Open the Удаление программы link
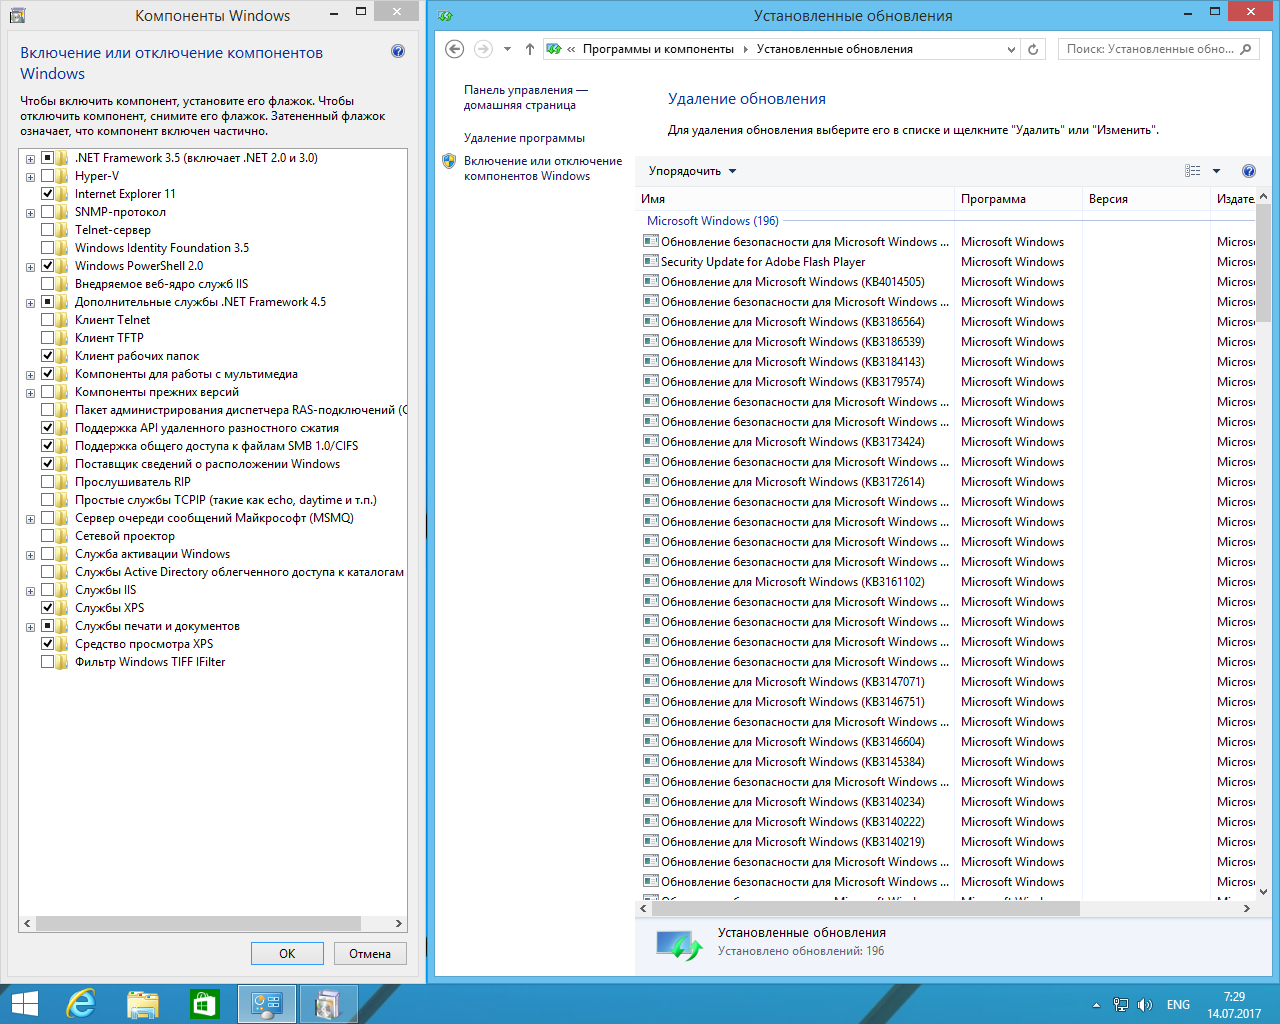 [524, 138]
